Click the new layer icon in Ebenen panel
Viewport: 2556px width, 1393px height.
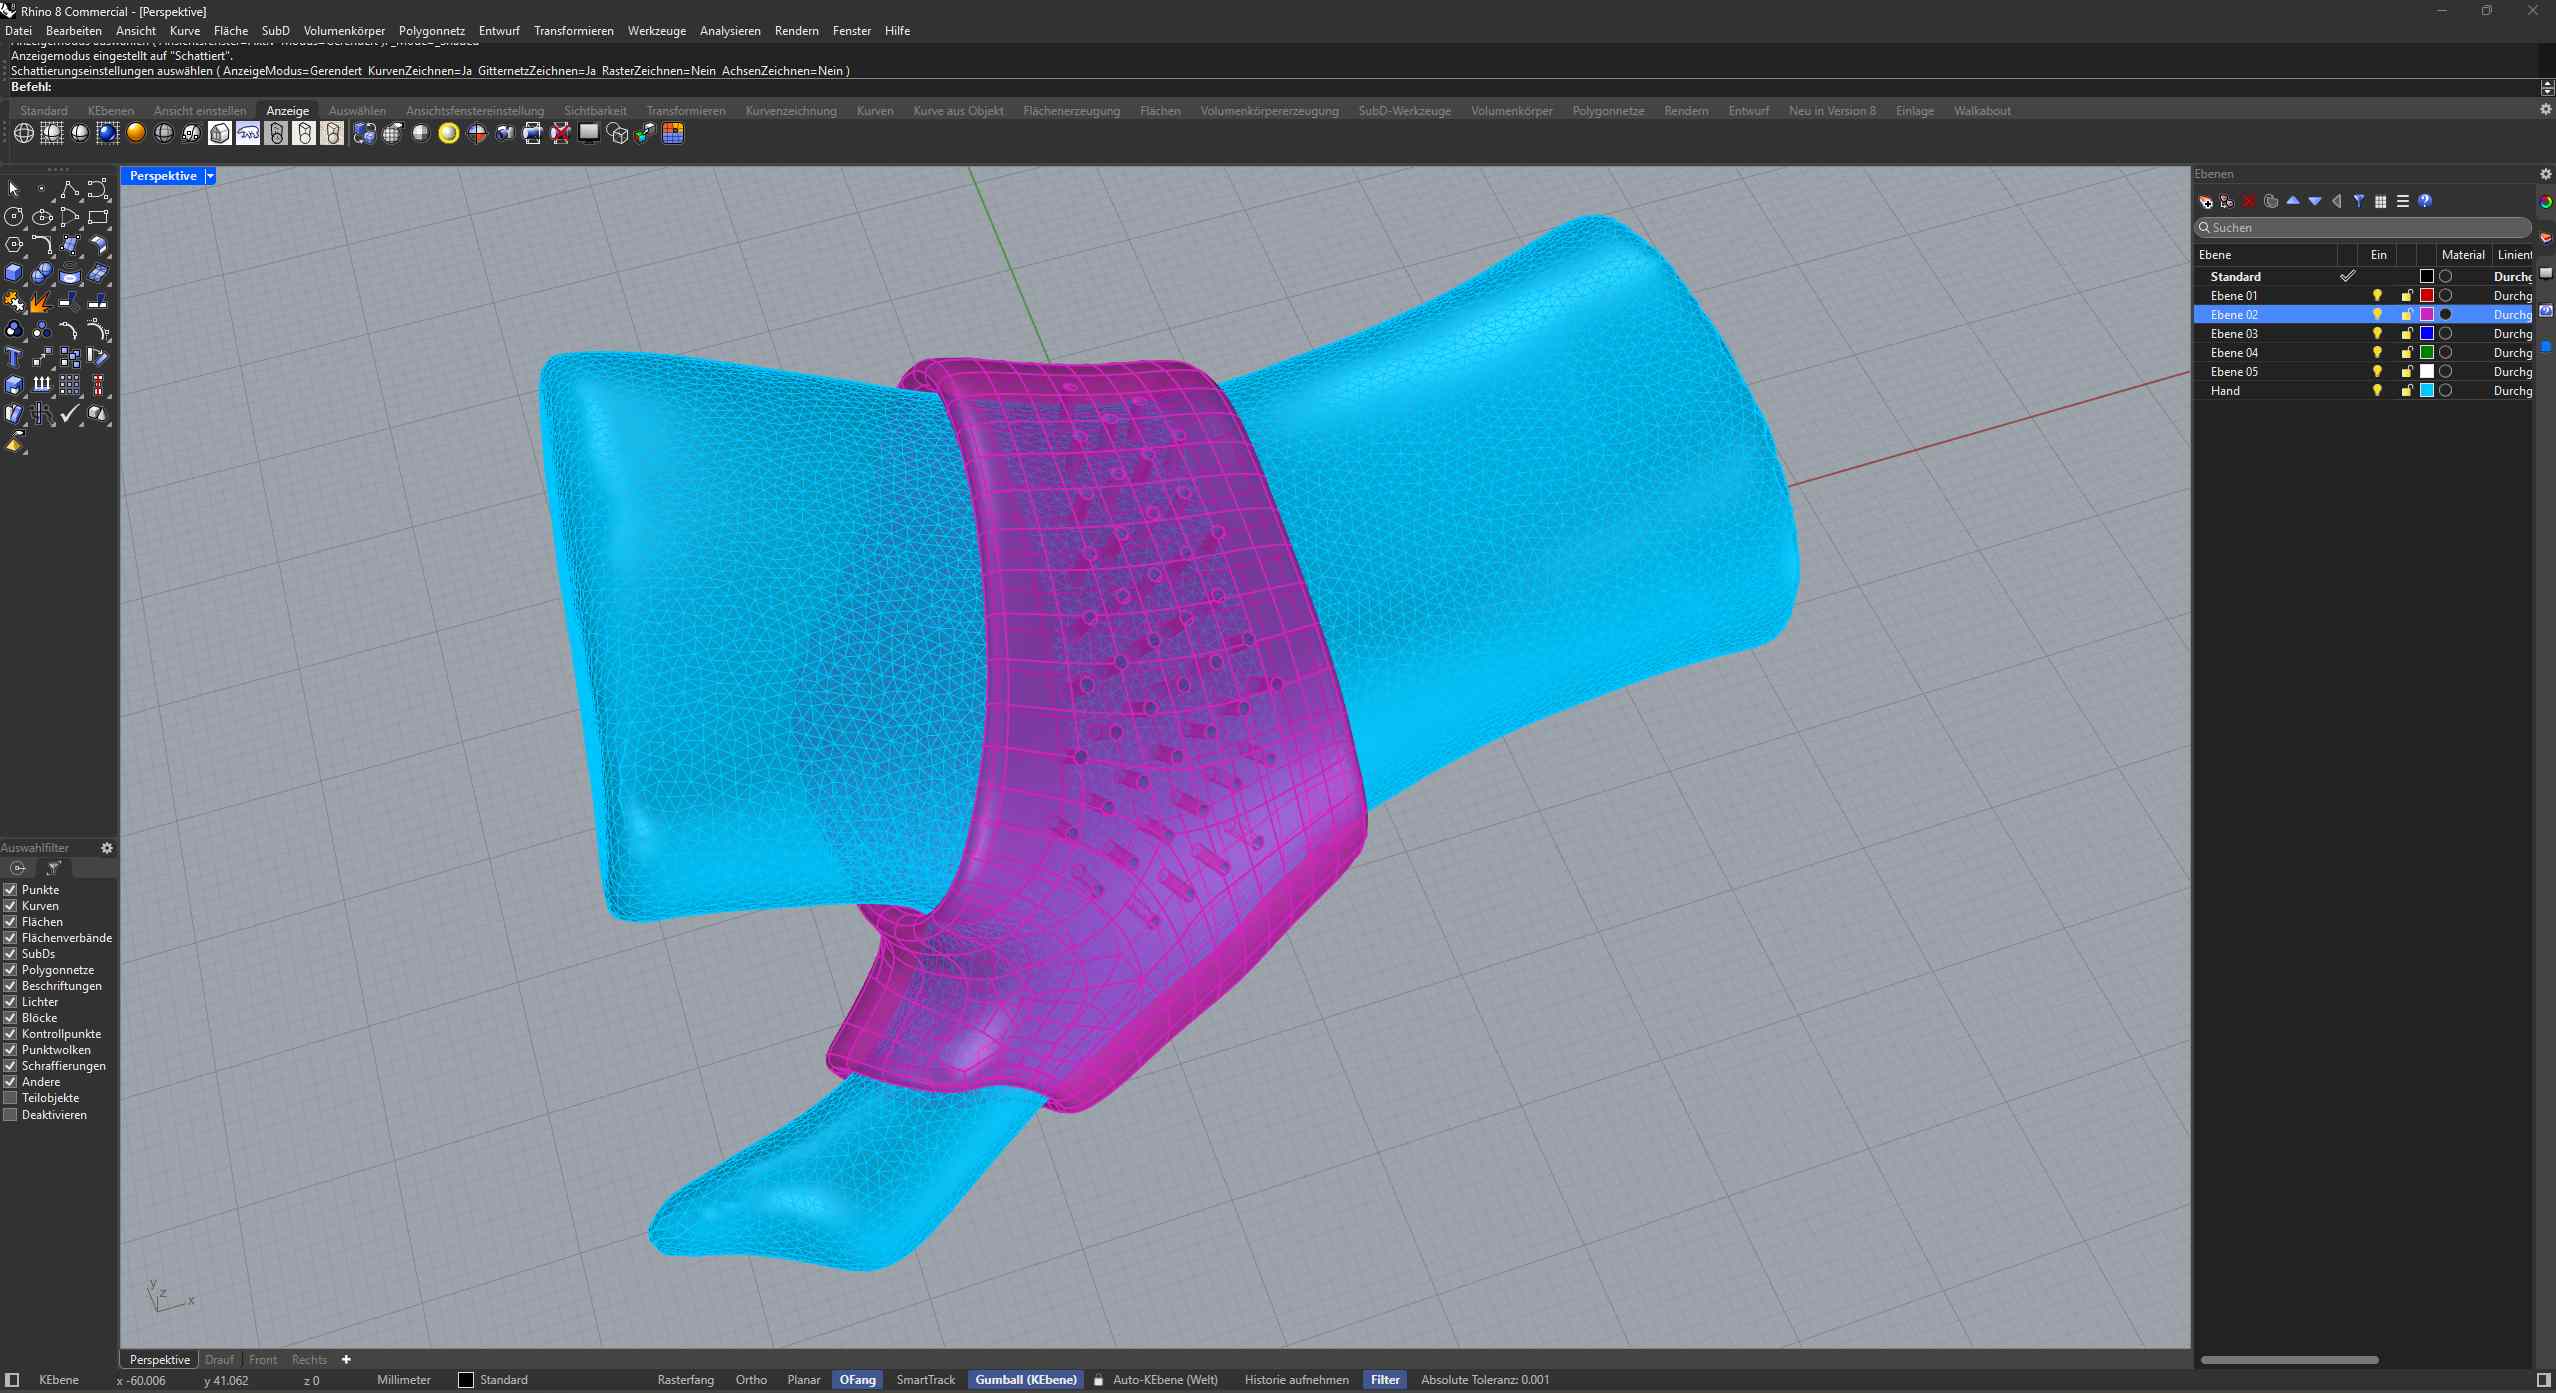coord(2206,201)
